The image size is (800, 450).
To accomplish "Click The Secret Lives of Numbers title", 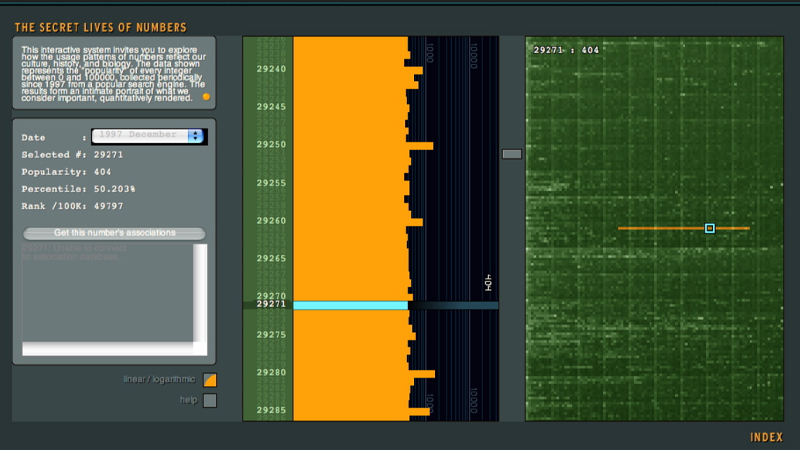I will pyautogui.click(x=100, y=27).
